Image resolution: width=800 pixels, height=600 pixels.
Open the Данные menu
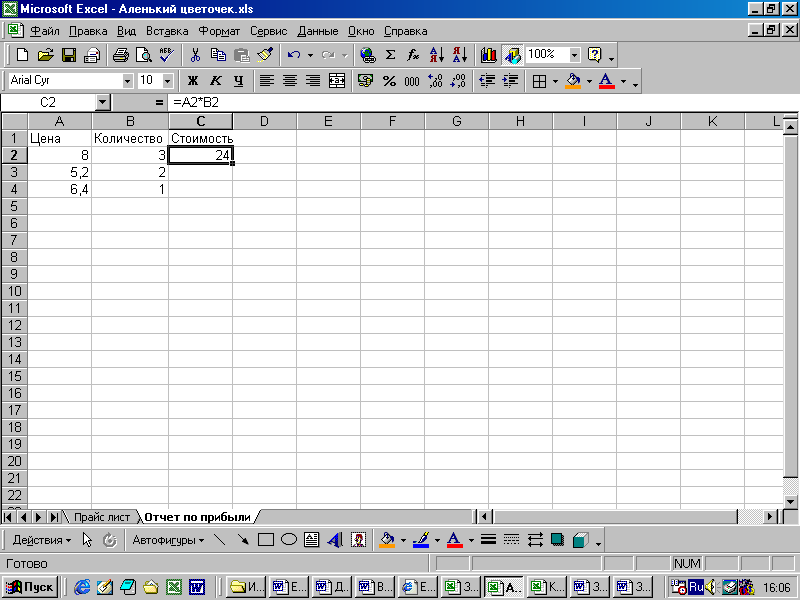(317, 31)
